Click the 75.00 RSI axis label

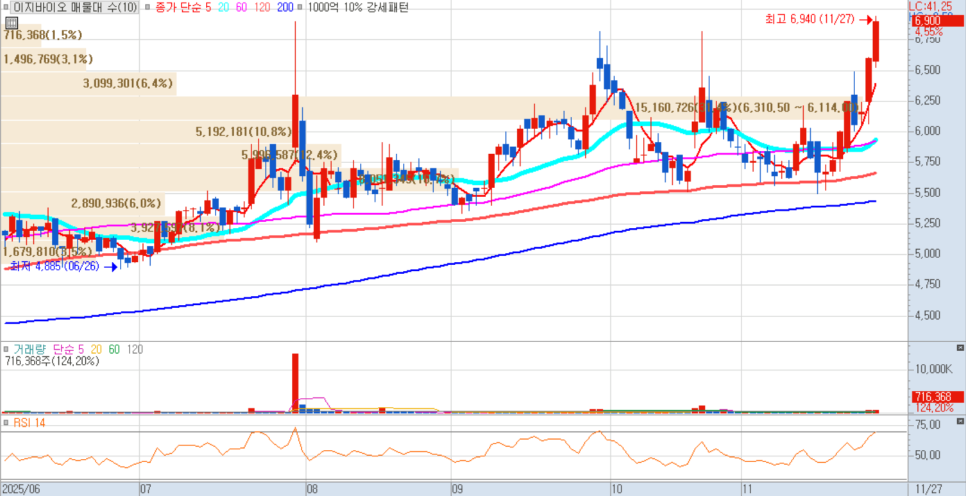[x=927, y=425]
